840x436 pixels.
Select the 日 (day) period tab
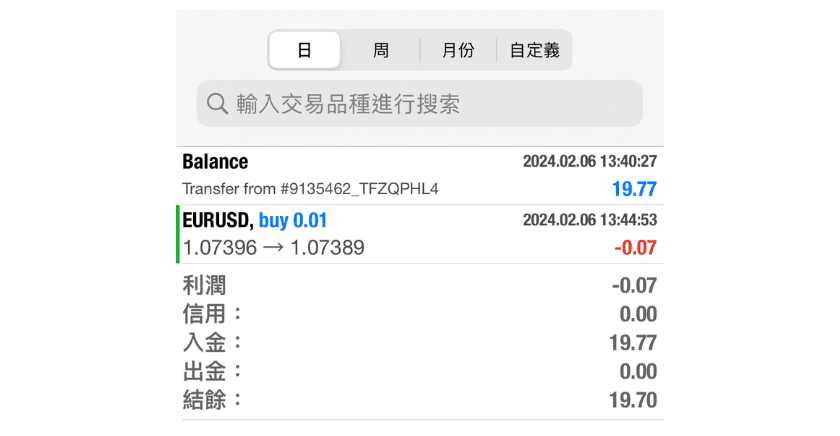pyautogui.click(x=305, y=50)
